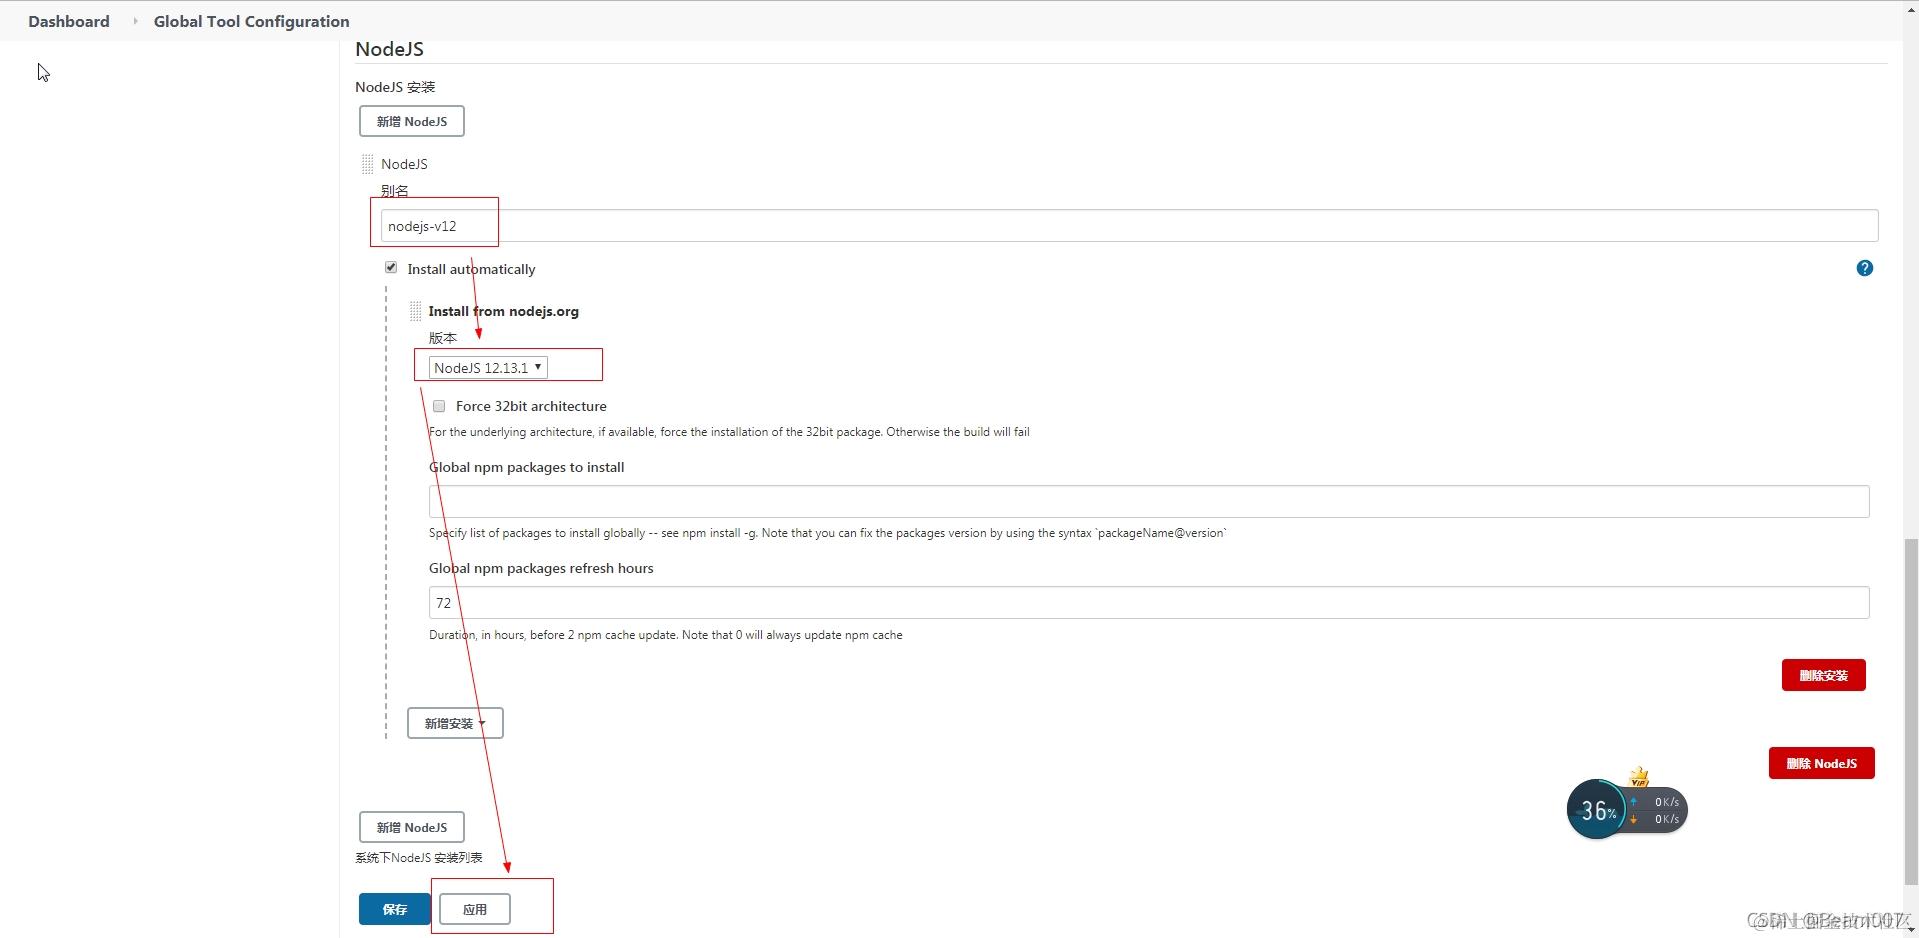Apply changes with 应用 button

[475, 909]
